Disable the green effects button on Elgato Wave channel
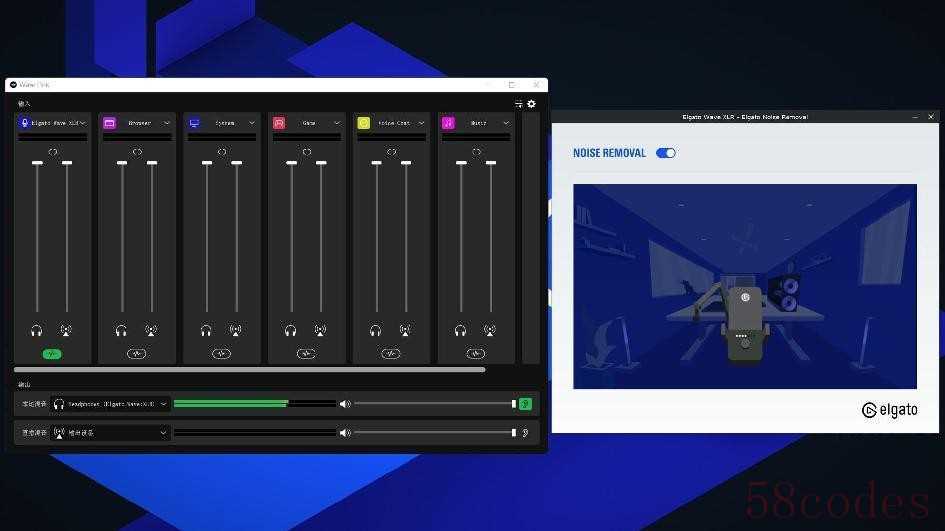 52,354
